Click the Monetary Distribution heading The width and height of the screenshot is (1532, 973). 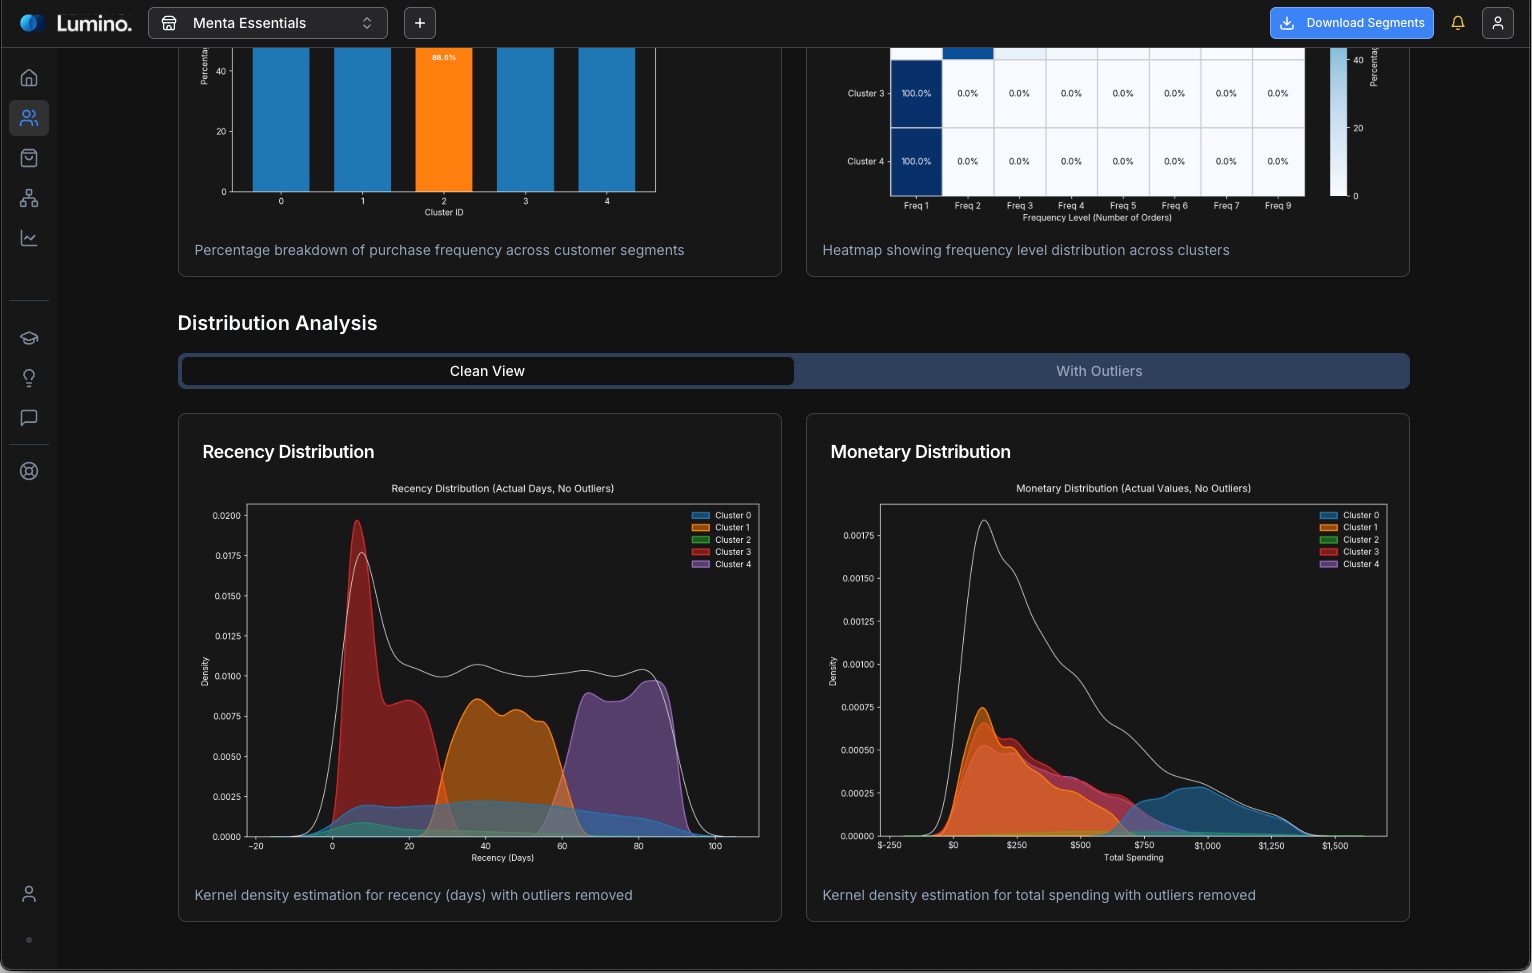tap(920, 452)
